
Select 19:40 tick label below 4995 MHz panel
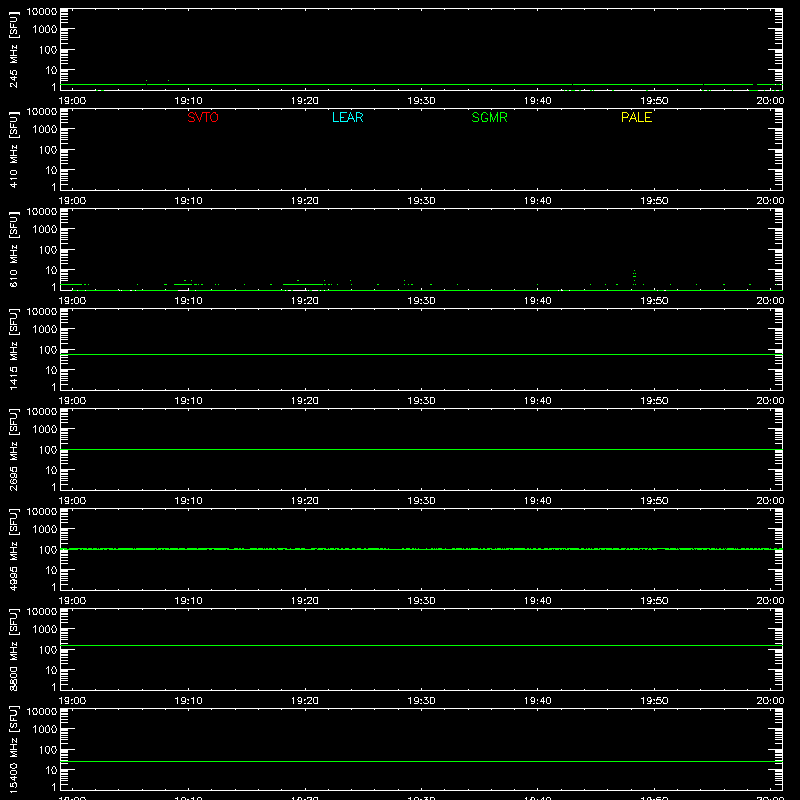pos(538,601)
